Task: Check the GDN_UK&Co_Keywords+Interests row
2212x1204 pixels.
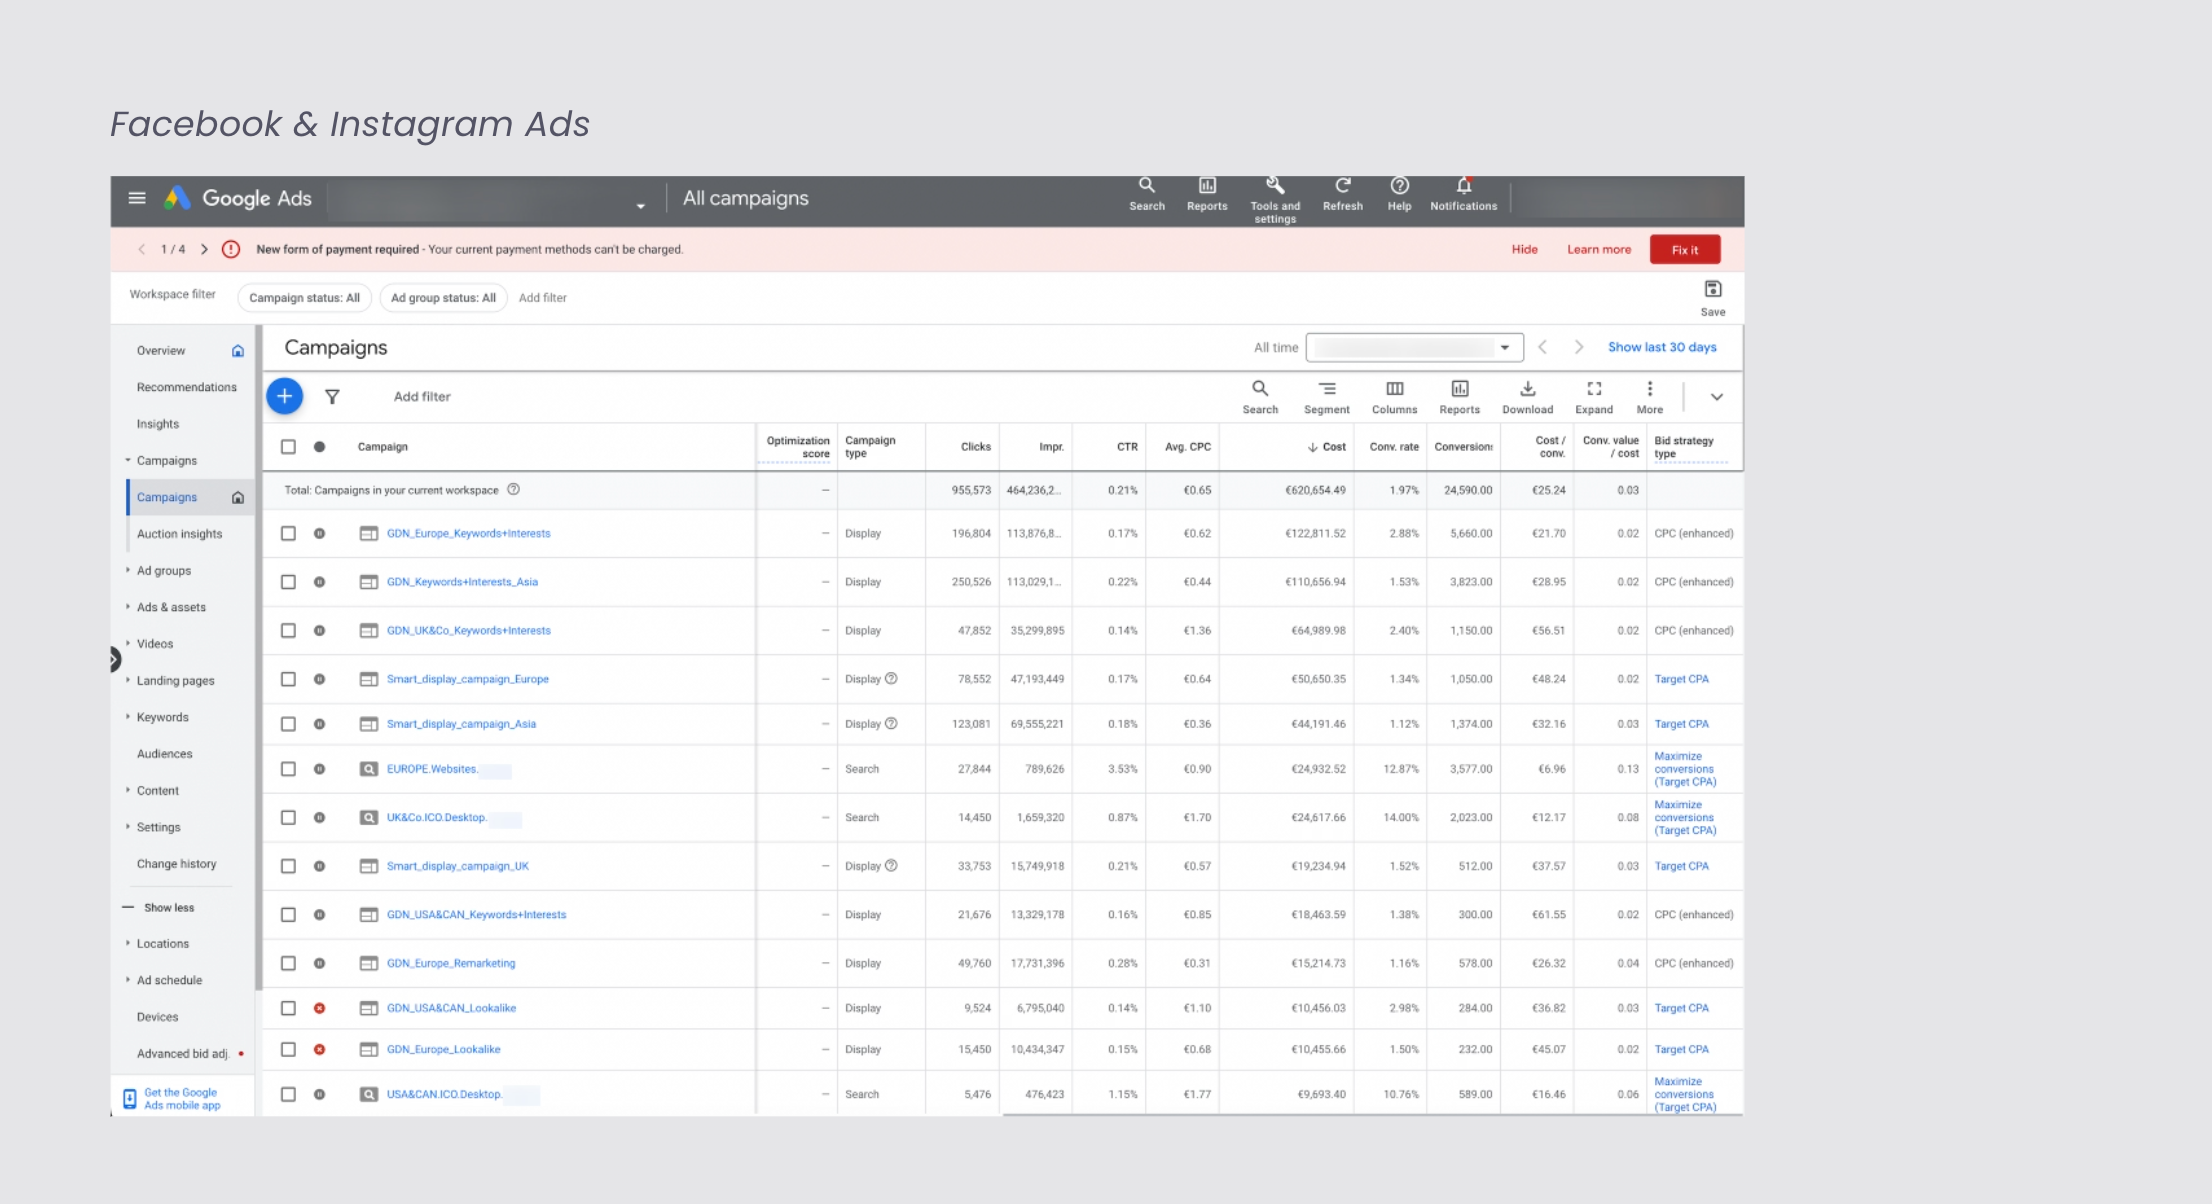Action: click(x=288, y=630)
